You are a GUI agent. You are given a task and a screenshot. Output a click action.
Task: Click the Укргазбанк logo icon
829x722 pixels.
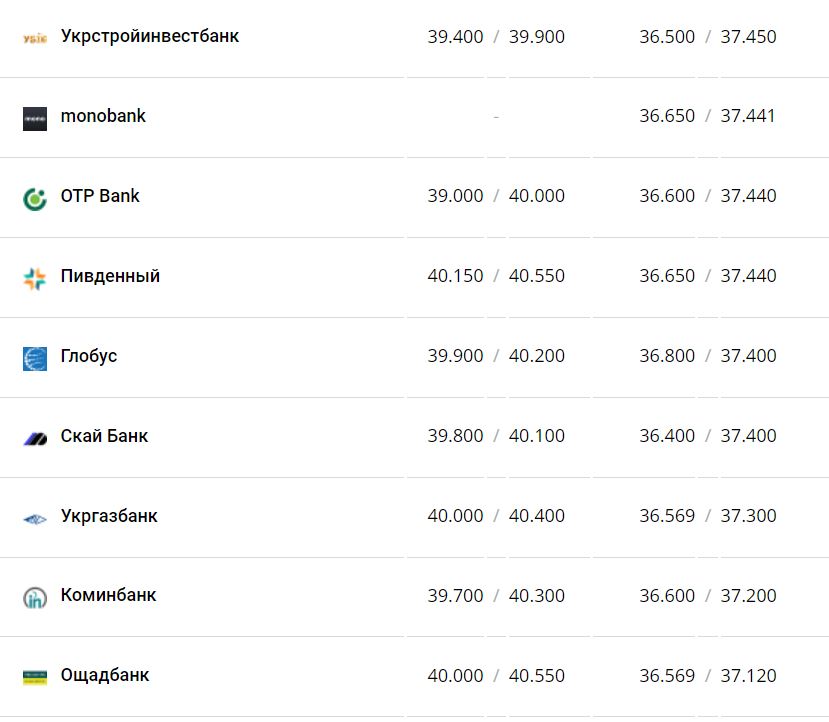(35, 518)
